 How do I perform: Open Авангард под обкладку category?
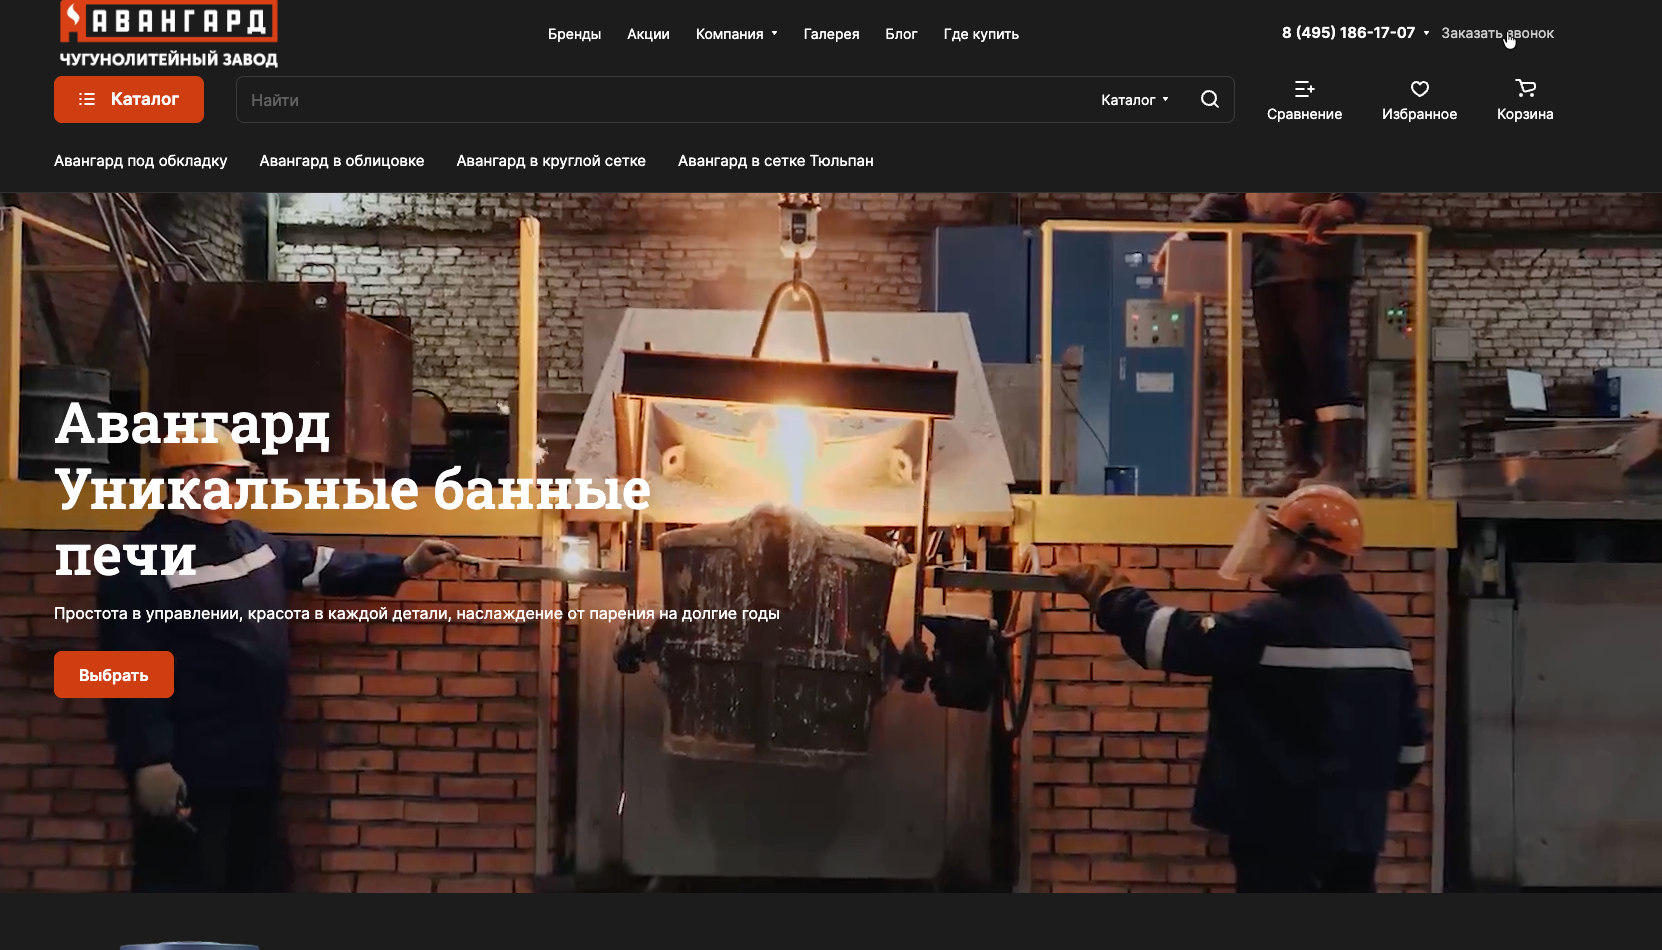(141, 161)
